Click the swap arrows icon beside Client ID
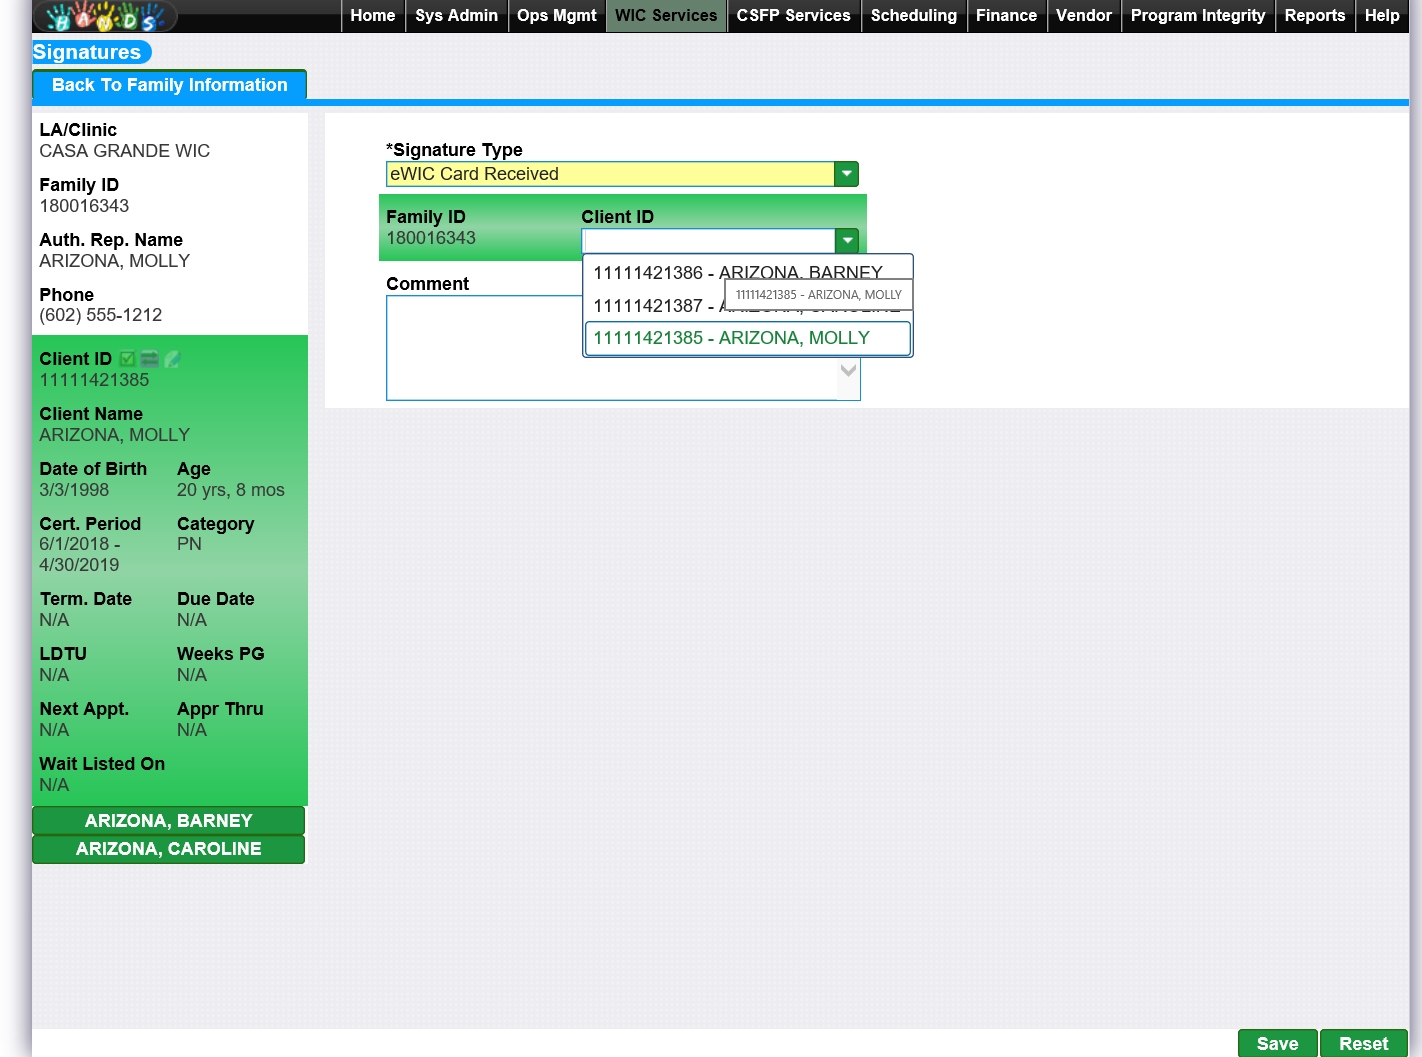 click(x=150, y=359)
